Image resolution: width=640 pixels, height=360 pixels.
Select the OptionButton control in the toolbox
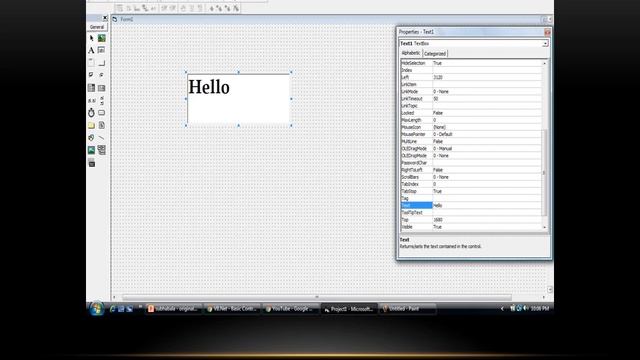[102, 75]
